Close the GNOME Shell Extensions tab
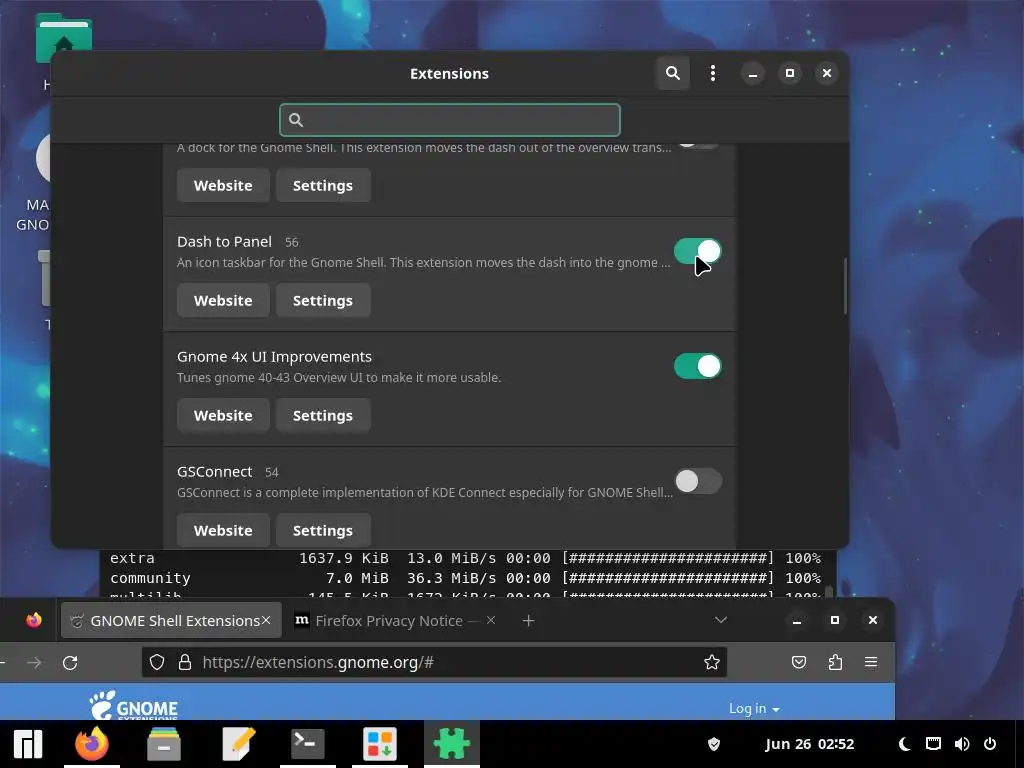The image size is (1024, 768). pyautogui.click(x=266, y=620)
